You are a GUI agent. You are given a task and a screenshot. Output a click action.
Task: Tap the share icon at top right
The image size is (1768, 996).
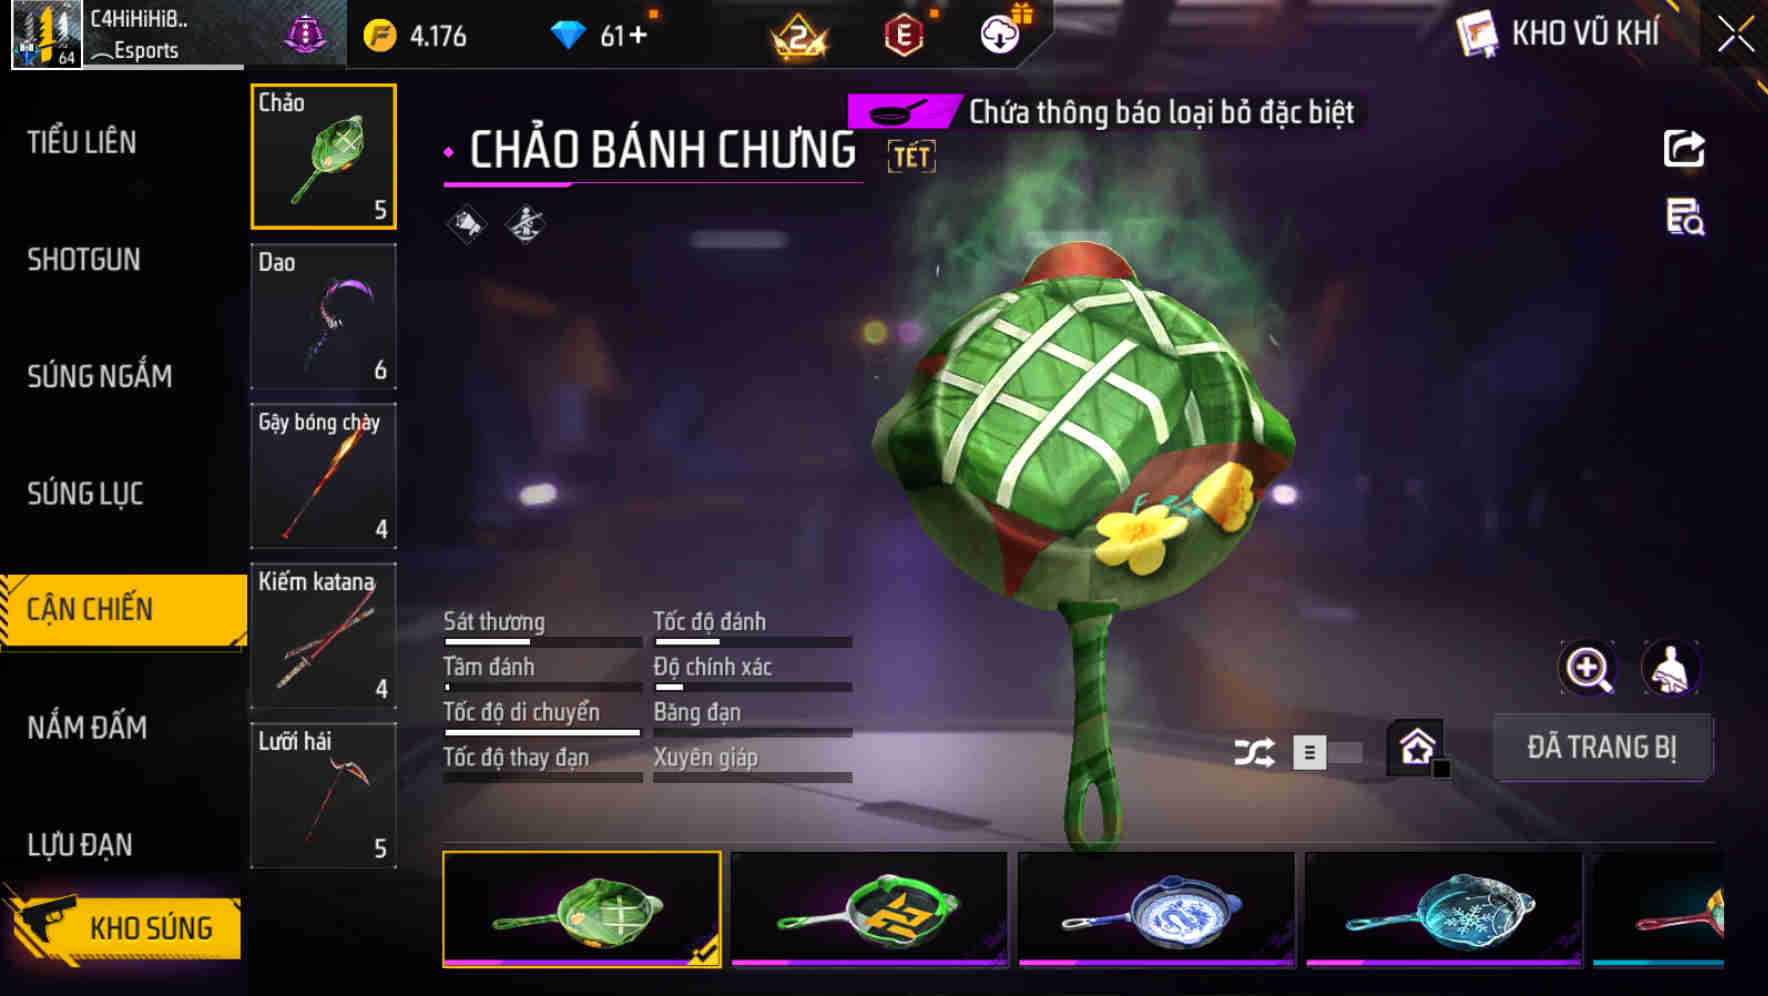click(x=1684, y=149)
